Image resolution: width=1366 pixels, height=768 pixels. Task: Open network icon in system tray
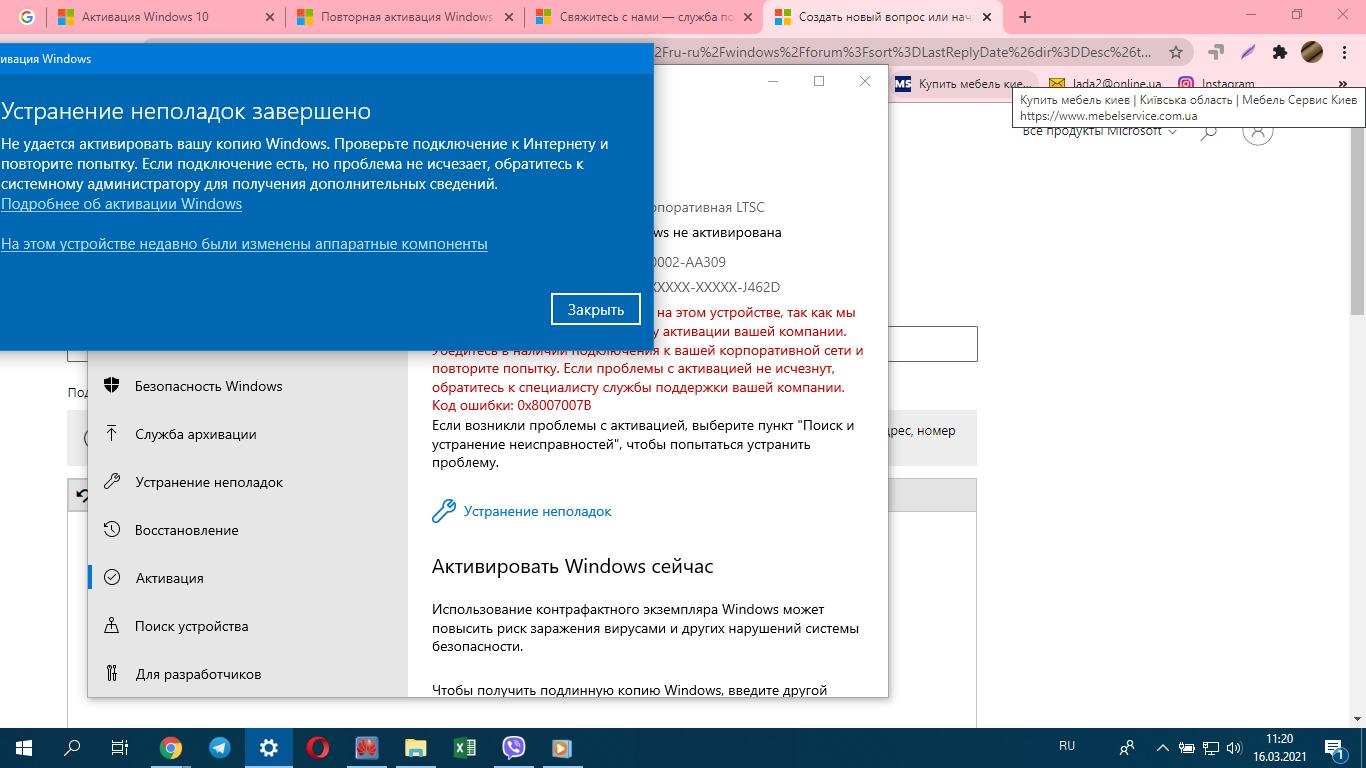pyautogui.click(x=1211, y=747)
